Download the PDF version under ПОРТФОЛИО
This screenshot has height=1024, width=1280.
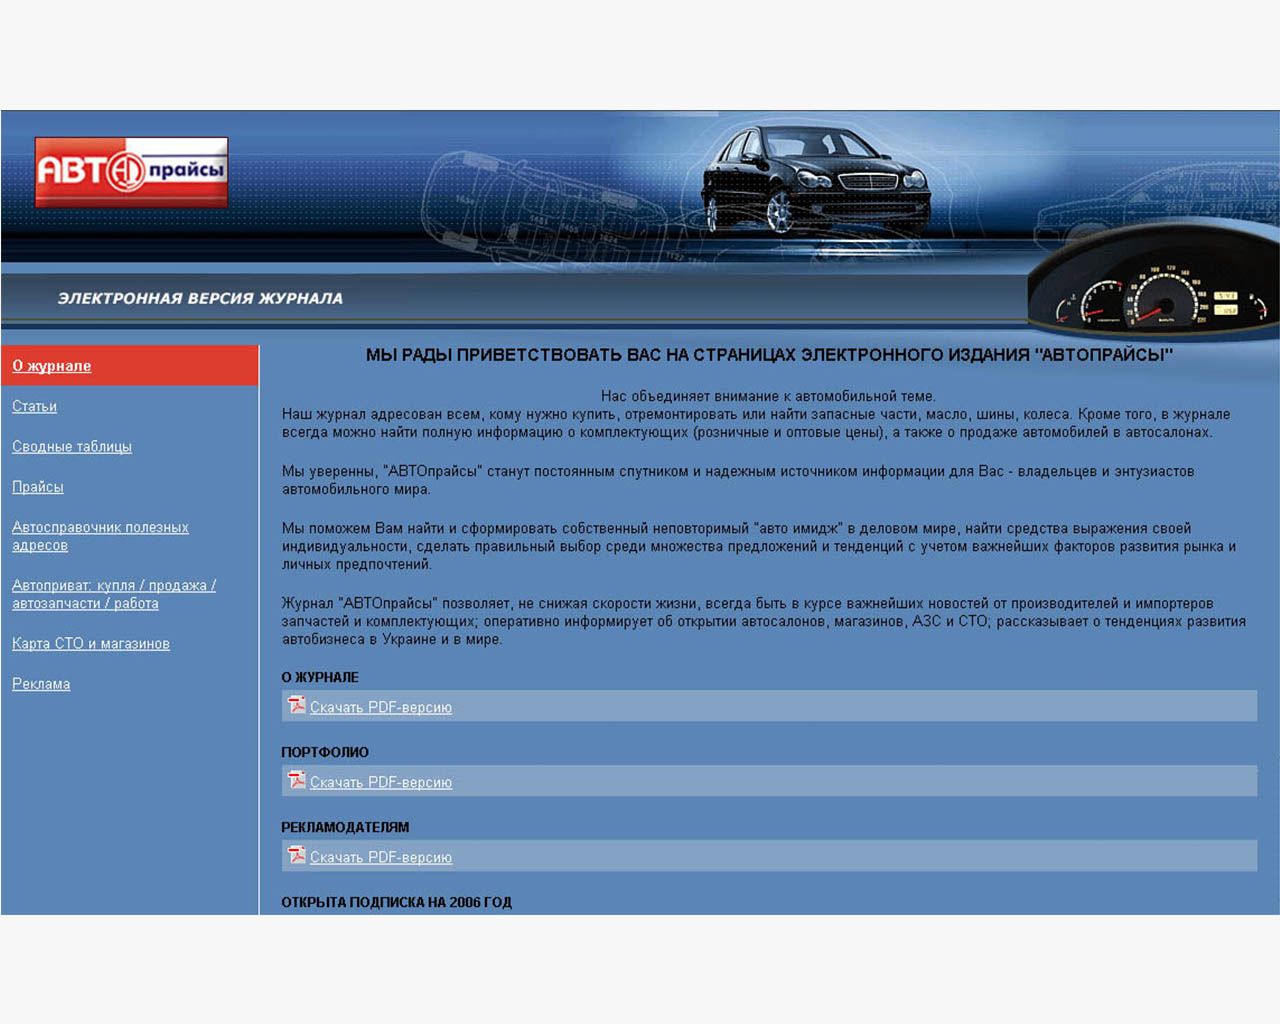(381, 782)
